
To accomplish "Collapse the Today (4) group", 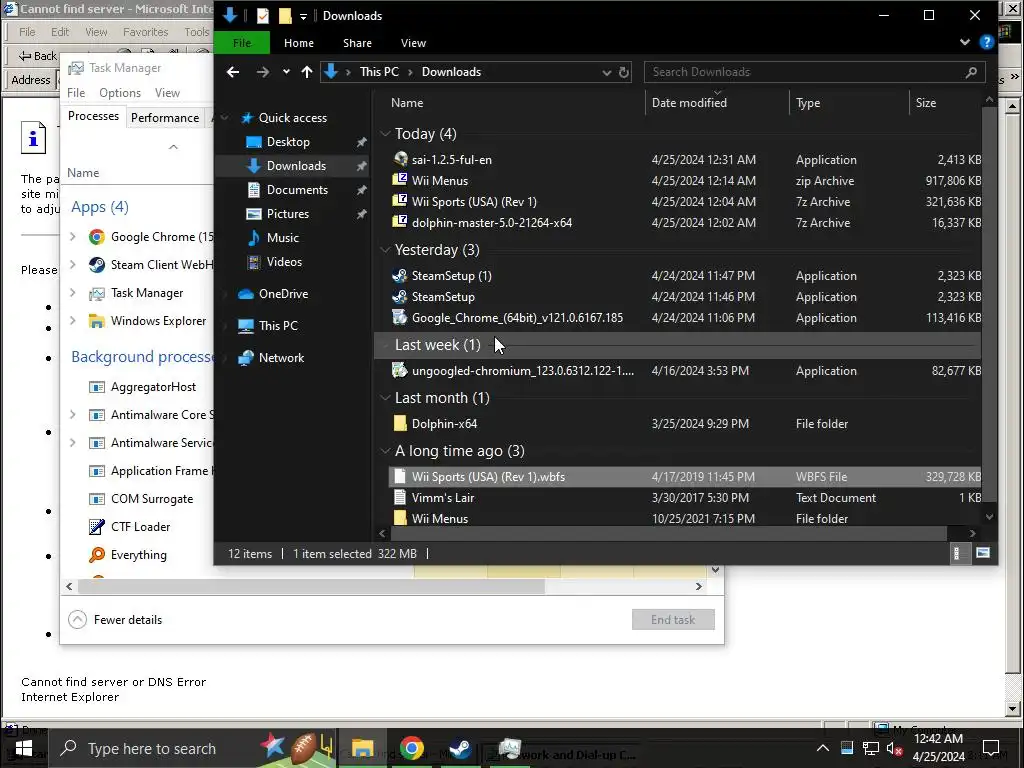I will pyautogui.click(x=385, y=134).
